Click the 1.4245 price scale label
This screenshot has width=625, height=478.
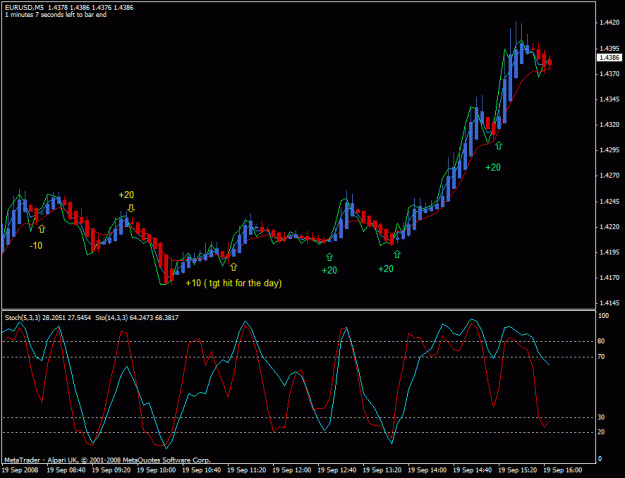click(610, 201)
